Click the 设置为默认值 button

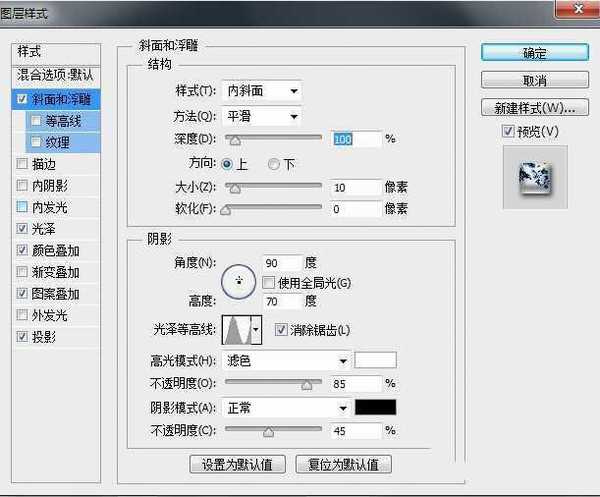click(237, 464)
